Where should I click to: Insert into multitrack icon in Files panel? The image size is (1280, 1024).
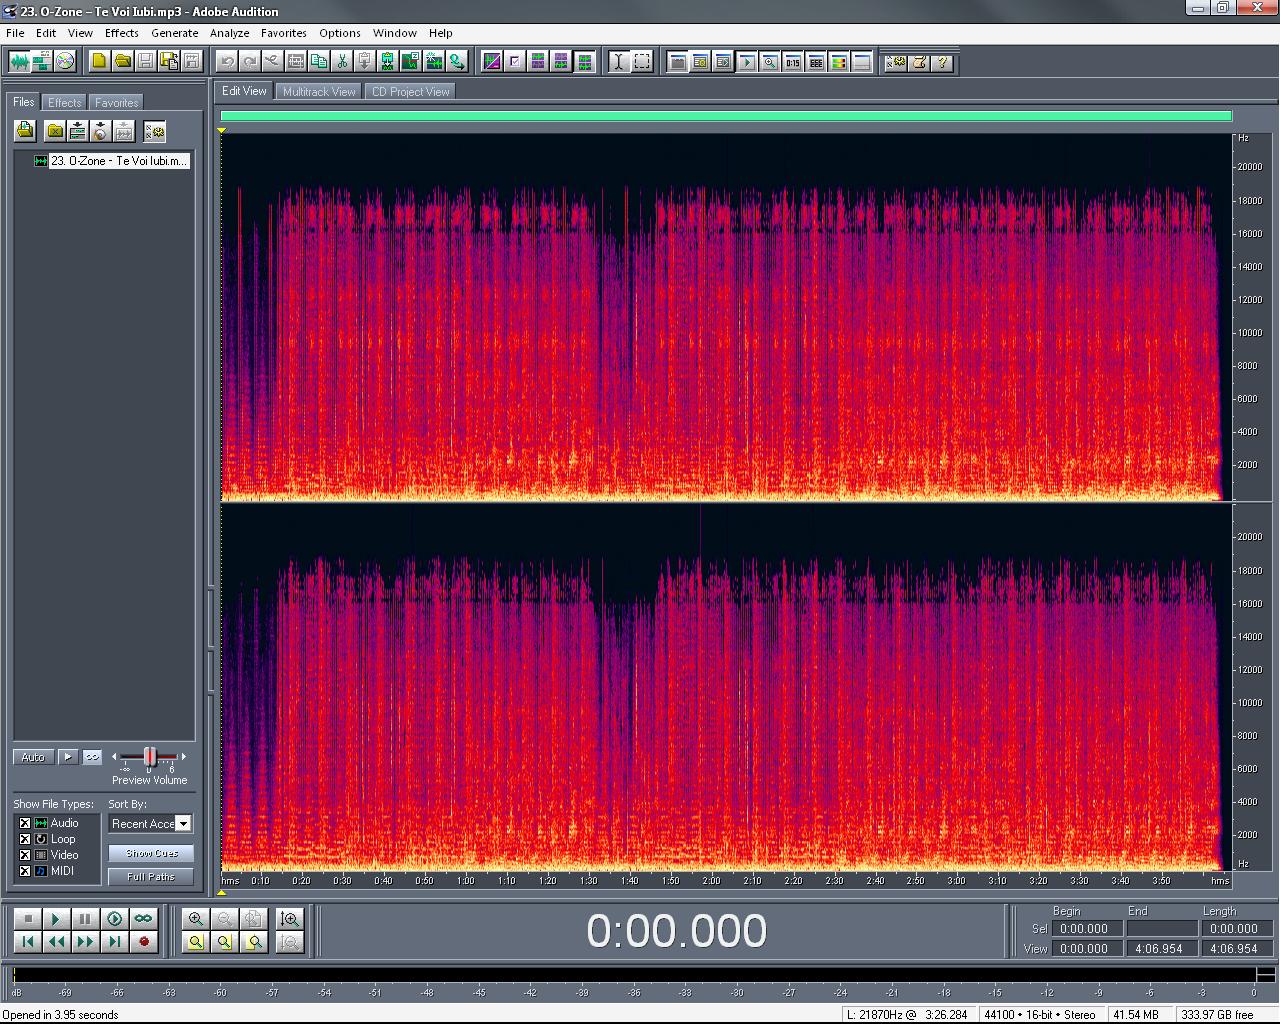point(77,131)
